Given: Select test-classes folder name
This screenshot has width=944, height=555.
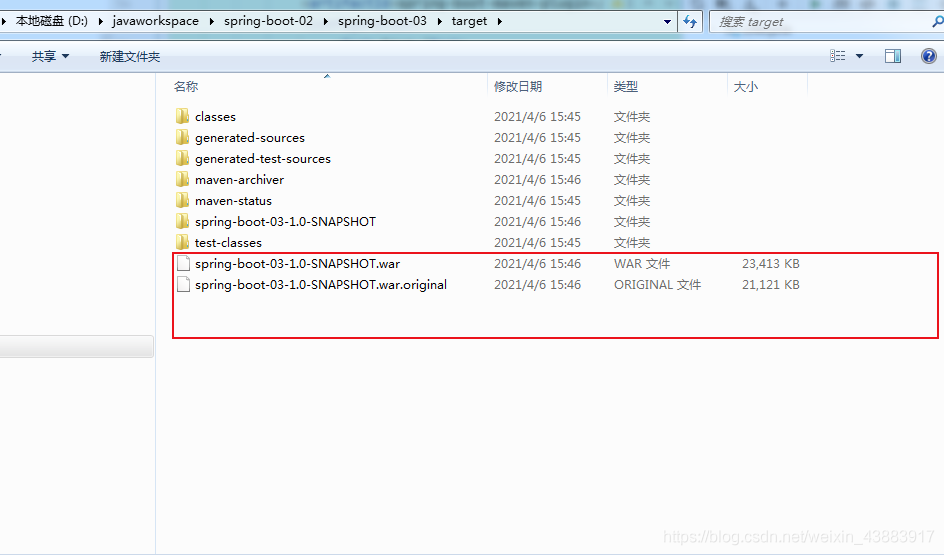Looking at the screenshot, I should pyautogui.click(x=228, y=243).
